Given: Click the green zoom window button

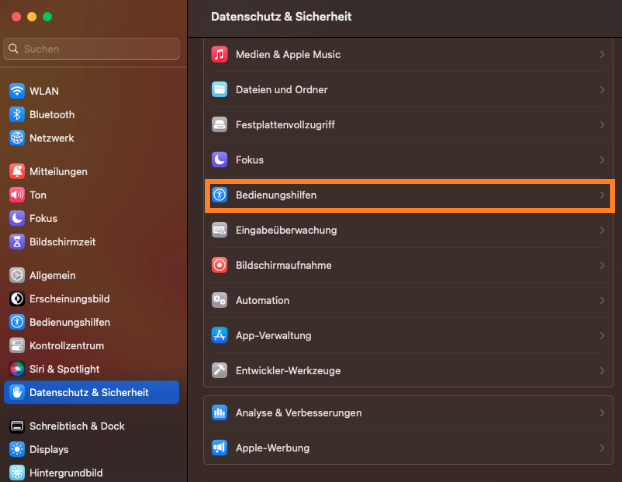Looking at the screenshot, I should (x=47, y=17).
